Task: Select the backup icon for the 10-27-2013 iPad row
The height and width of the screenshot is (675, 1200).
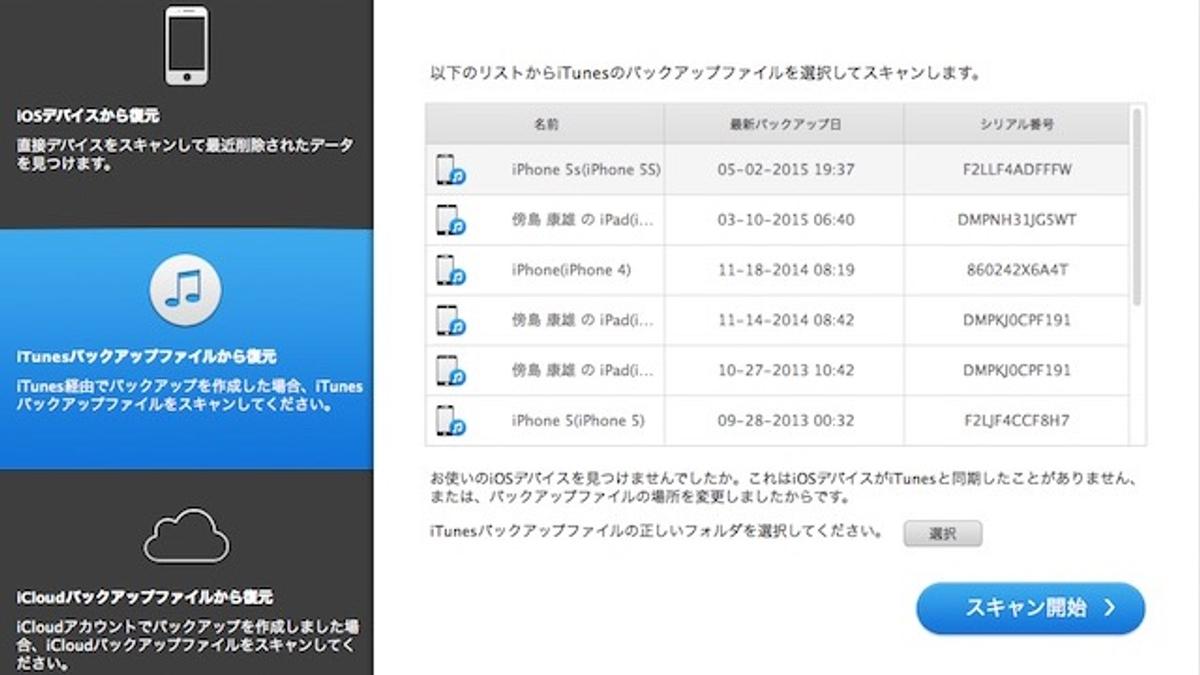Action: click(451, 370)
